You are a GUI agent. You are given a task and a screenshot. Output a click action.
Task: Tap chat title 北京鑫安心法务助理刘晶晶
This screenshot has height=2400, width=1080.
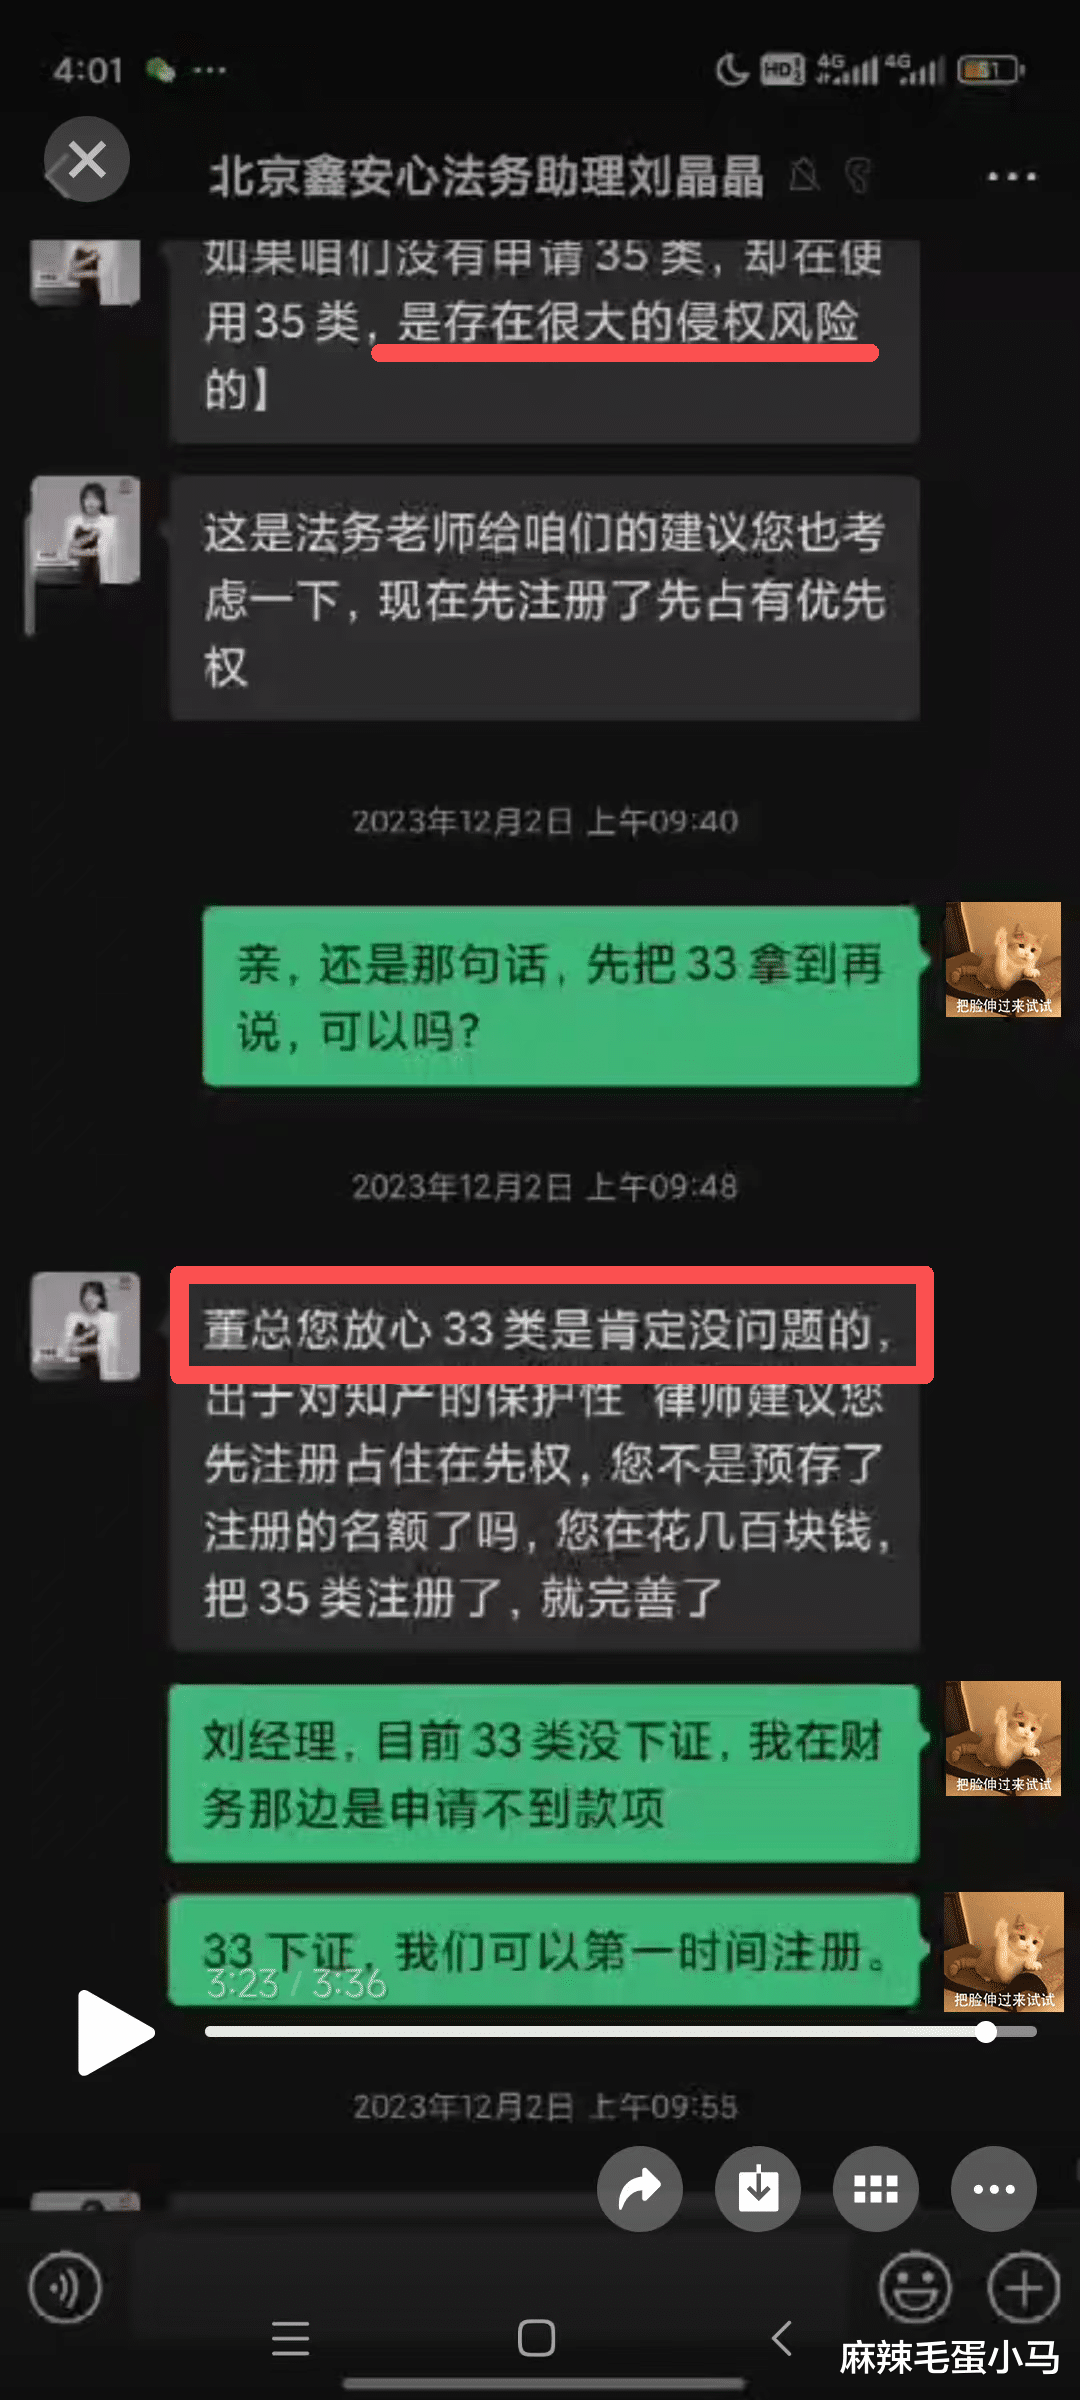click(x=486, y=177)
